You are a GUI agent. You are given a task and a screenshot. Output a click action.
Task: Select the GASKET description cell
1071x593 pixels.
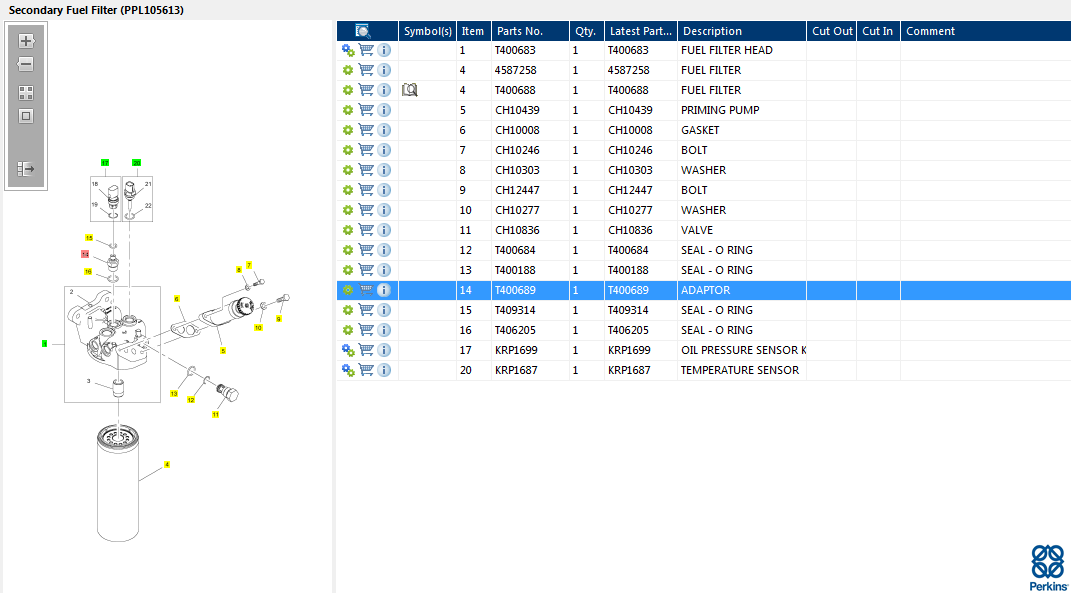pyautogui.click(x=742, y=130)
